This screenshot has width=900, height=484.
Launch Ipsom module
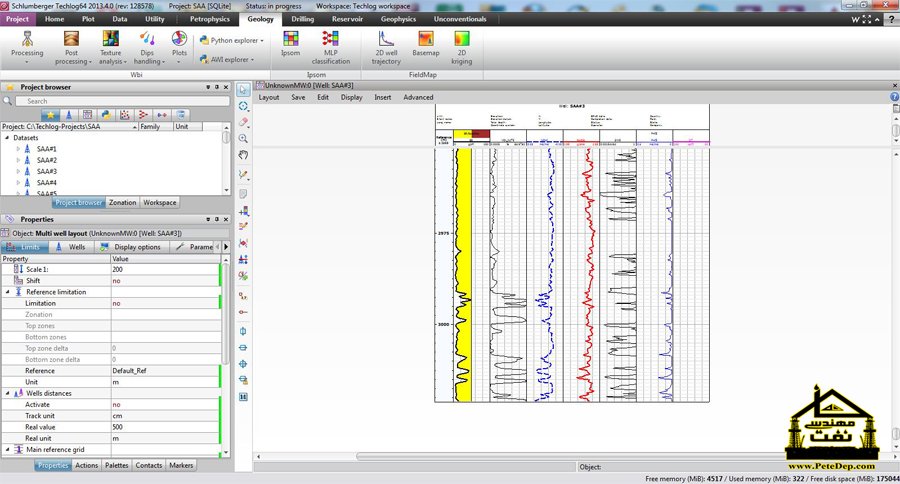pyautogui.click(x=290, y=44)
